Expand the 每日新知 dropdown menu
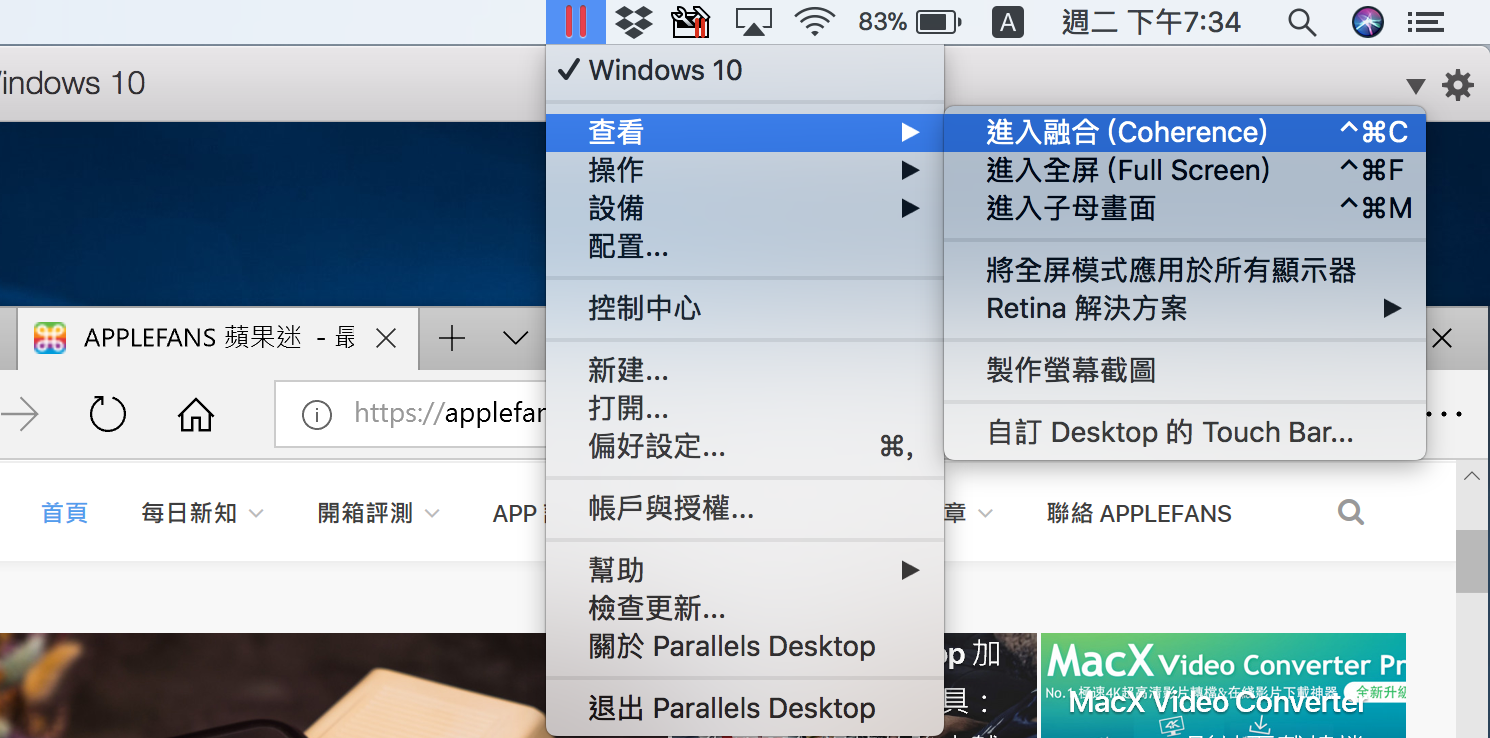 point(202,513)
